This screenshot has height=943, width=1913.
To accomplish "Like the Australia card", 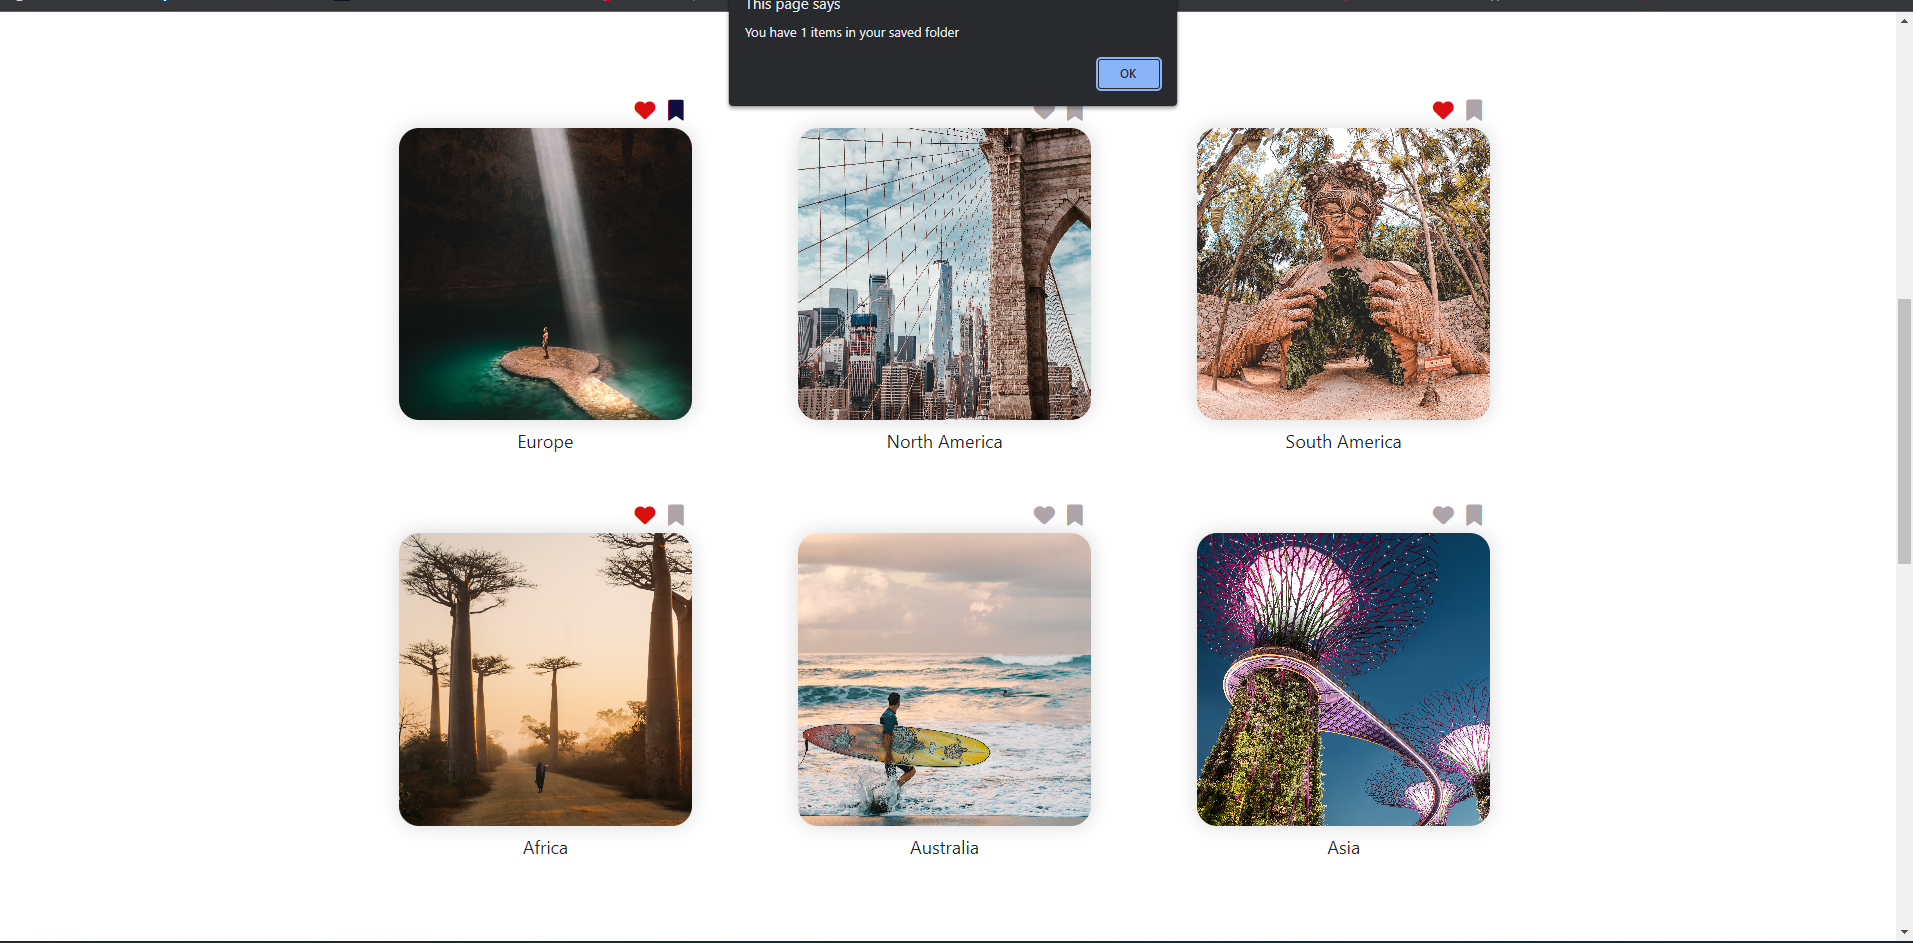I will 1043,515.
